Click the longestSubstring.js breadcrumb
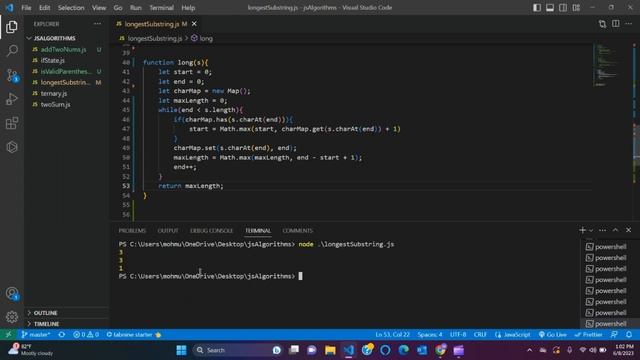Image resolution: width=640 pixels, height=360 pixels. tap(155, 38)
